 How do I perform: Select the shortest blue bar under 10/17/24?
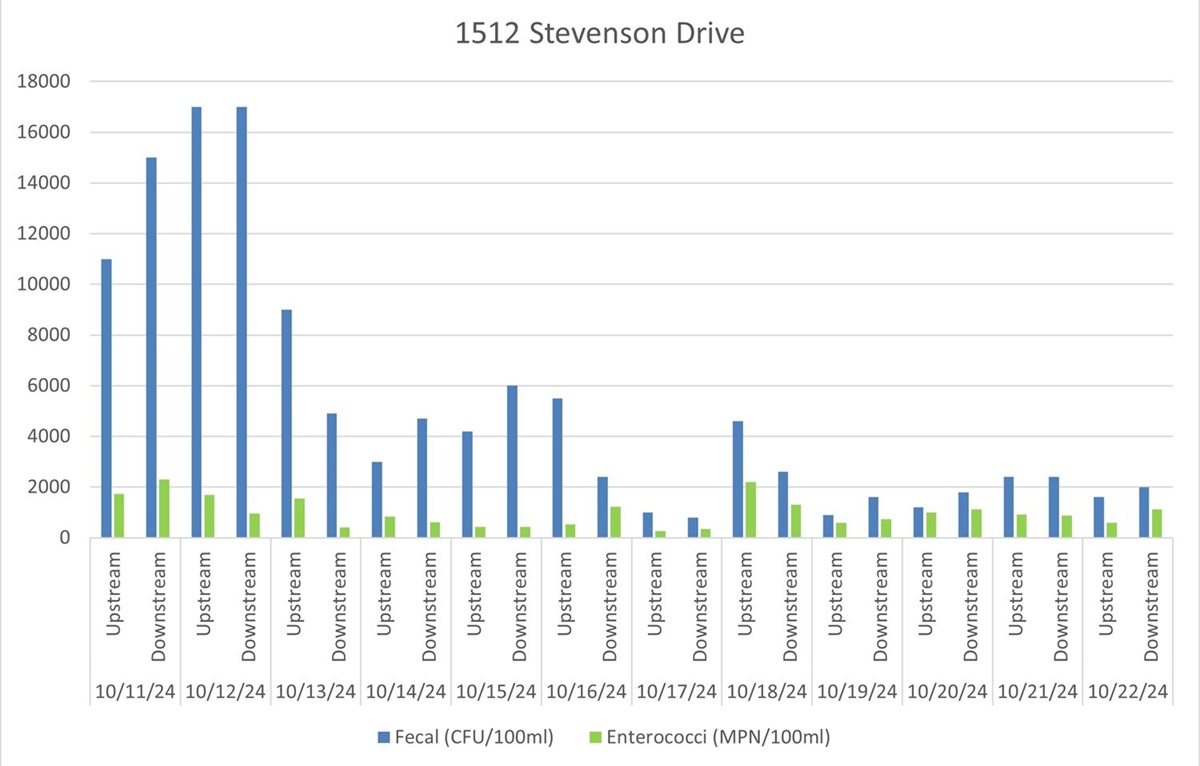pos(695,528)
